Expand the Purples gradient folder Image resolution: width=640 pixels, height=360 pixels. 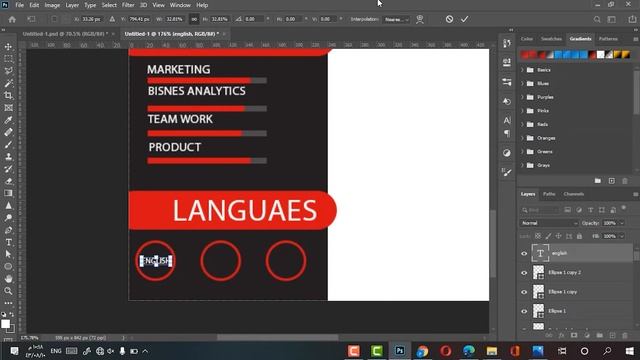522,97
